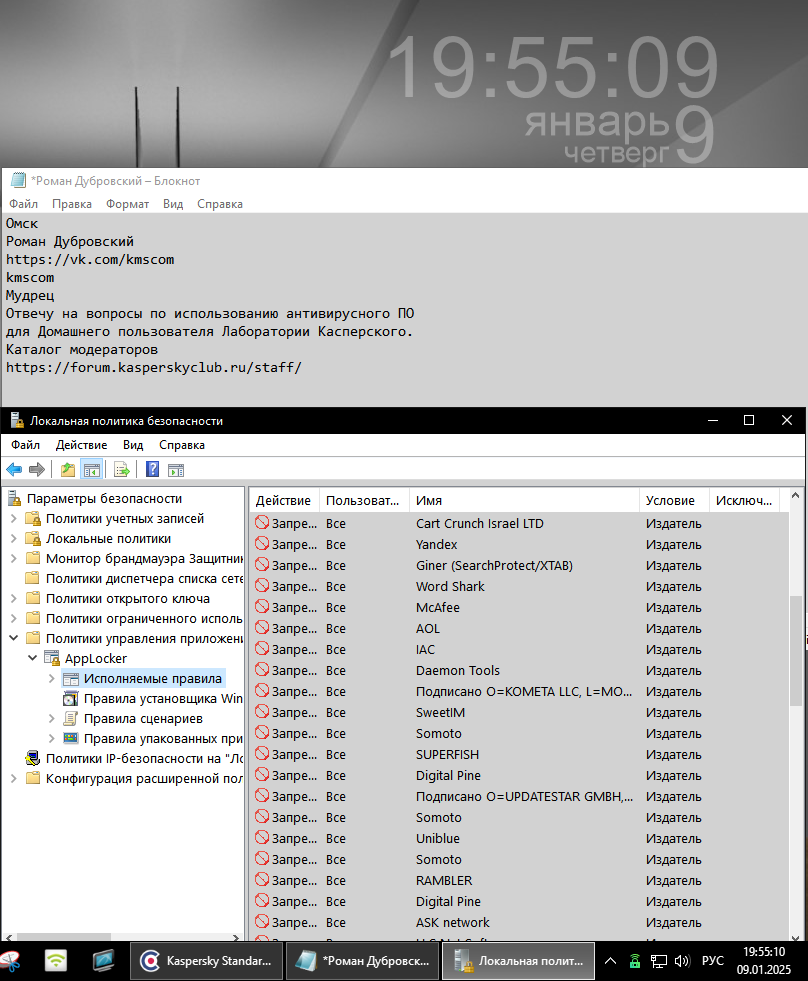
Task: Click the scissors snipping icon in the taskbar
Action: [x=10, y=961]
